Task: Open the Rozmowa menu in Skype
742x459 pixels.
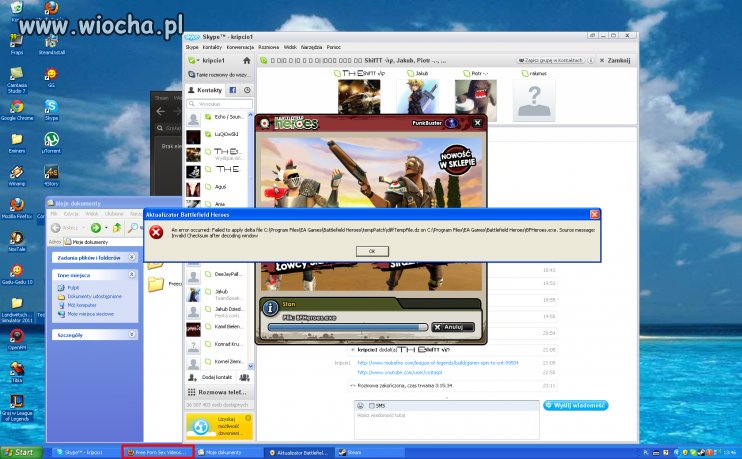Action: click(268, 47)
